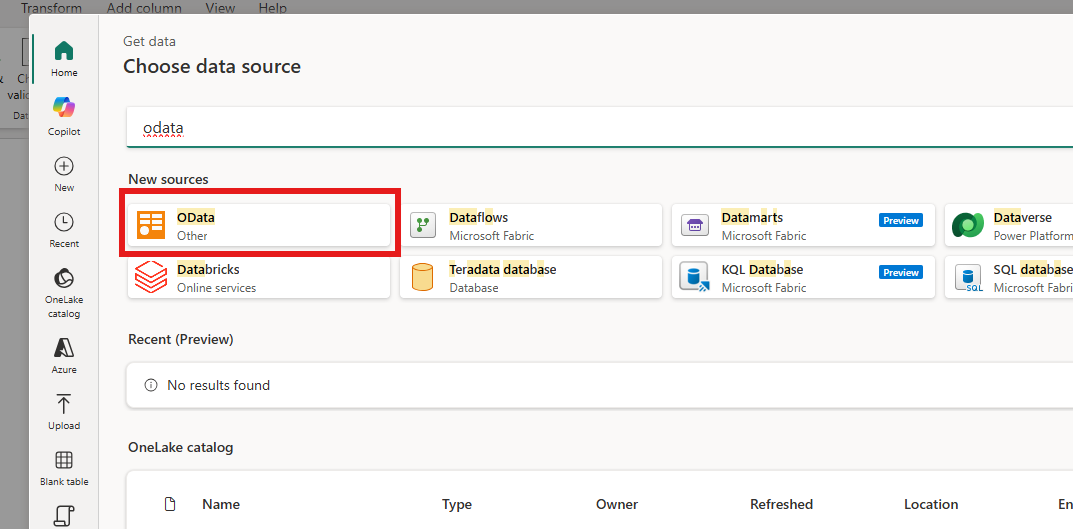This screenshot has width=1073, height=529.
Task: Click the No results found message
Action: [x=218, y=385]
